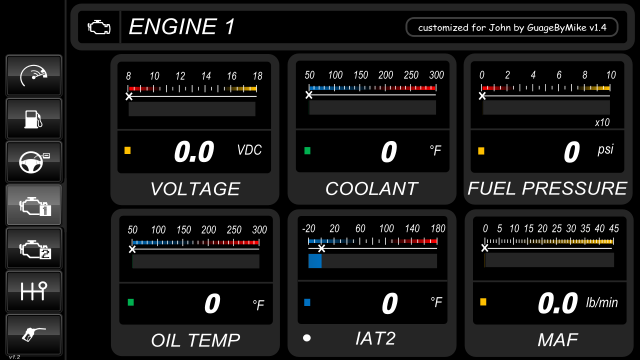Open the fuel nozzle page
This screenshot has height=360, width=640.
(x=34, y=335)
